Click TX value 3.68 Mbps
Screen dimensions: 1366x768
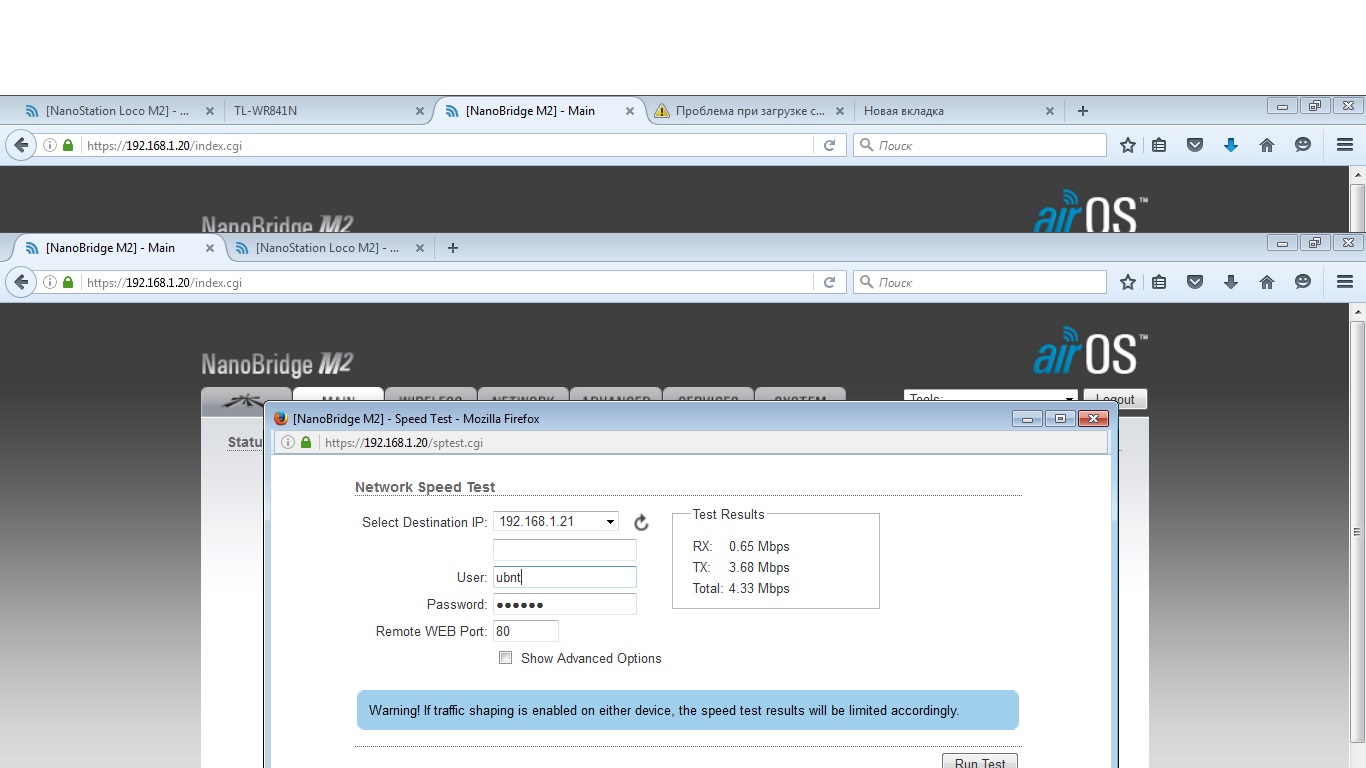coord(759,567)
